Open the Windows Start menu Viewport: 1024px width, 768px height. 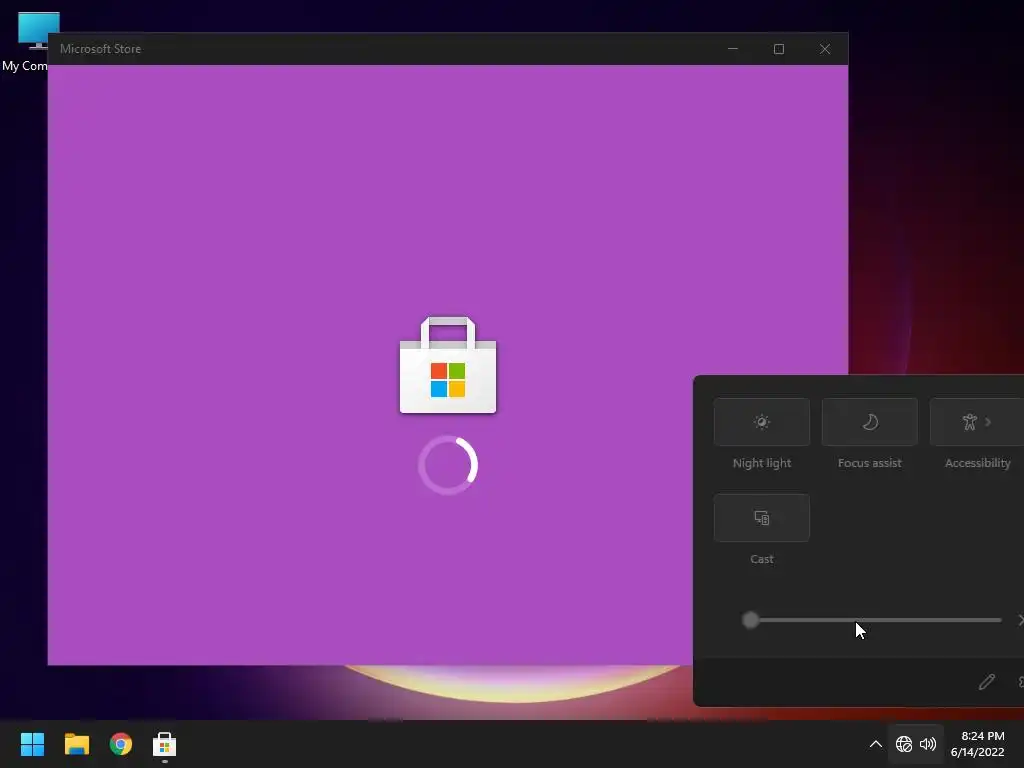[x=32, y=744]
